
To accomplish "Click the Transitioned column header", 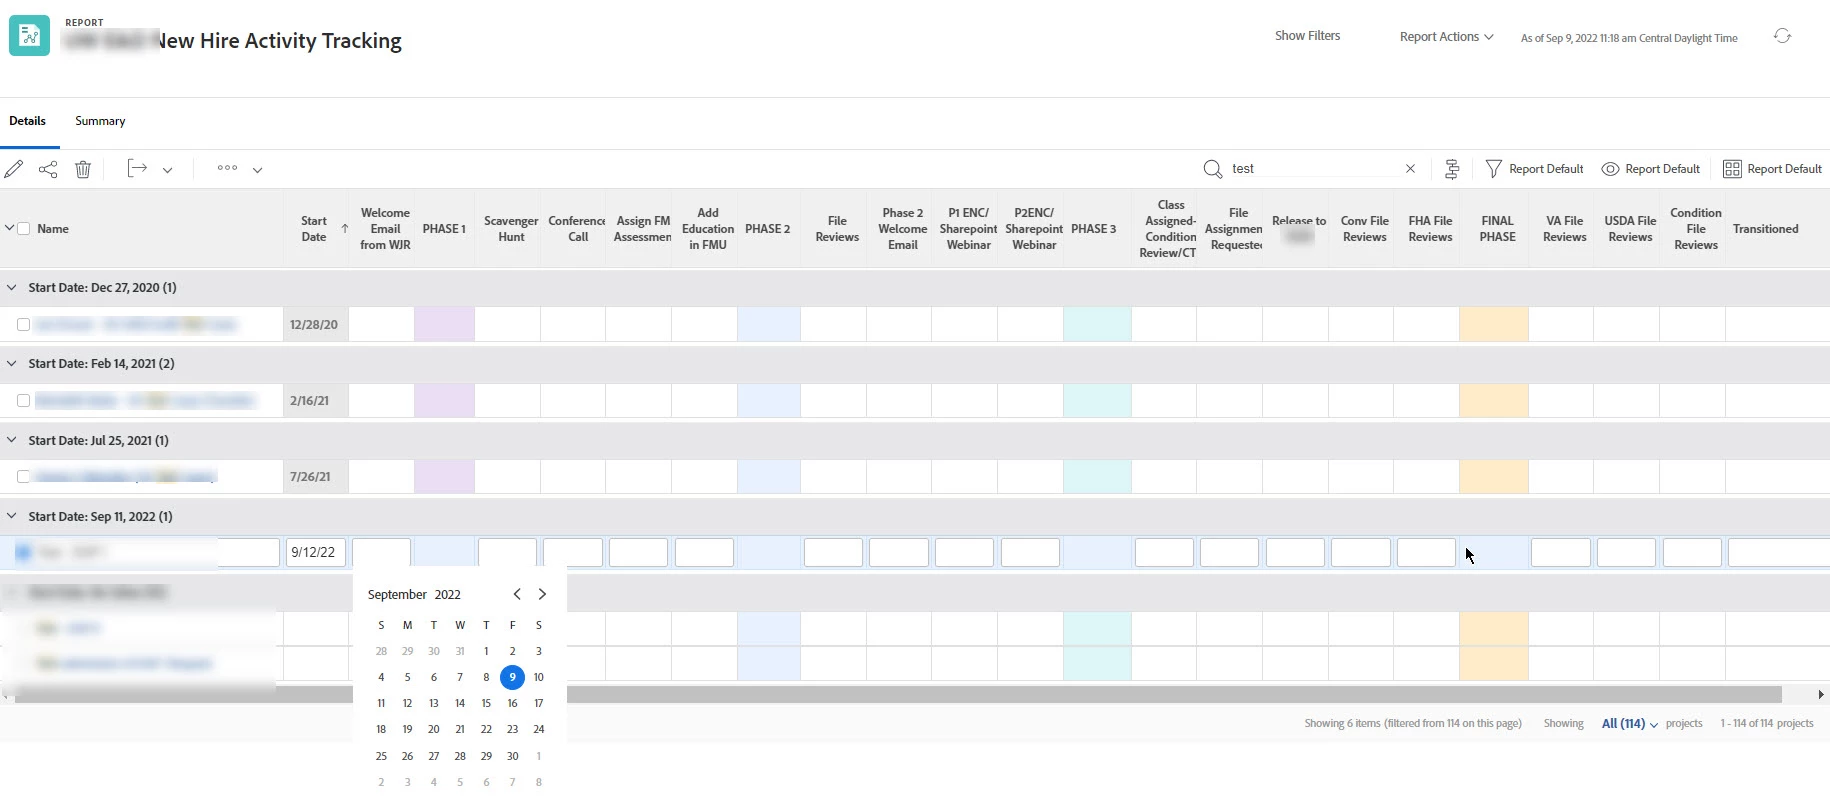I will (1765, 229).
